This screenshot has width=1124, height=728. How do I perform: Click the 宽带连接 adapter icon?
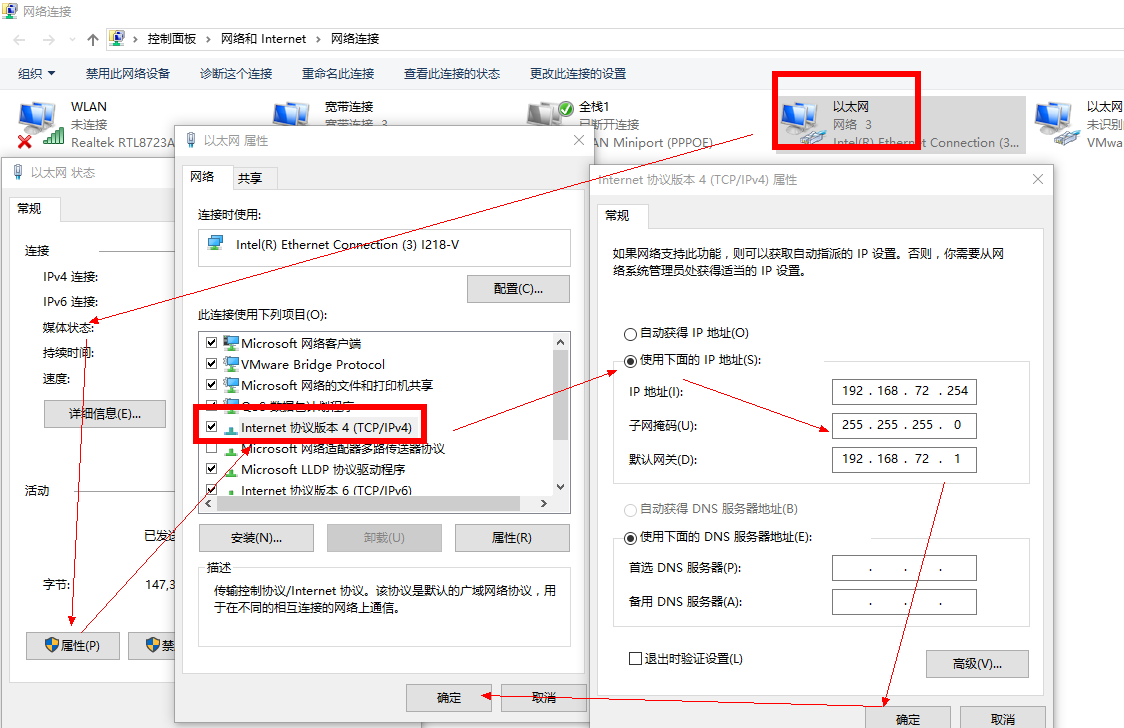[292, 115]
